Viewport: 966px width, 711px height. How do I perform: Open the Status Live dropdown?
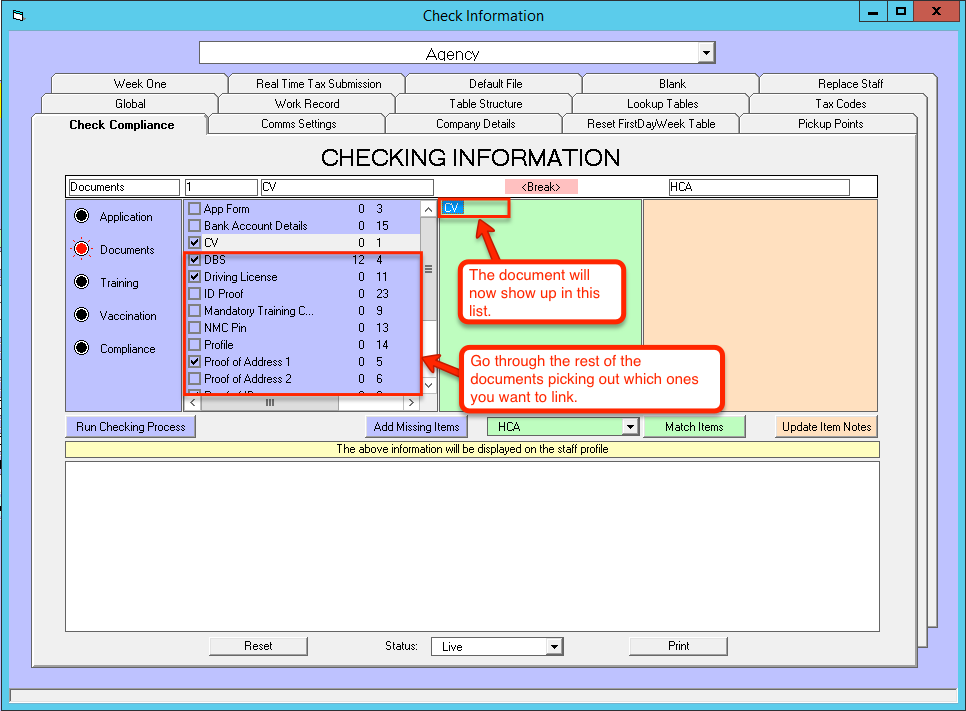click(x=554, y=647)
